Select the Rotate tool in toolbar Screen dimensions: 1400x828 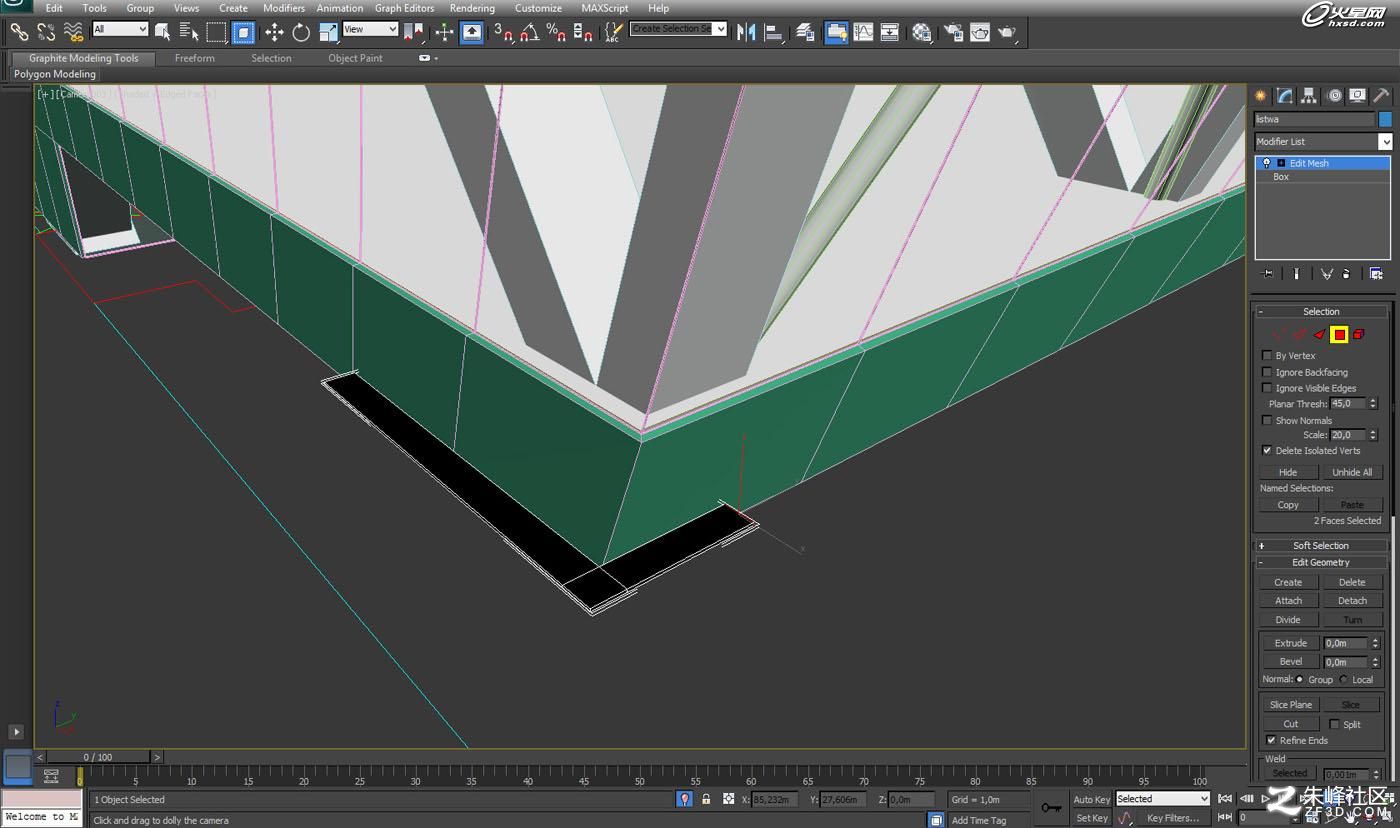(301, 33)
